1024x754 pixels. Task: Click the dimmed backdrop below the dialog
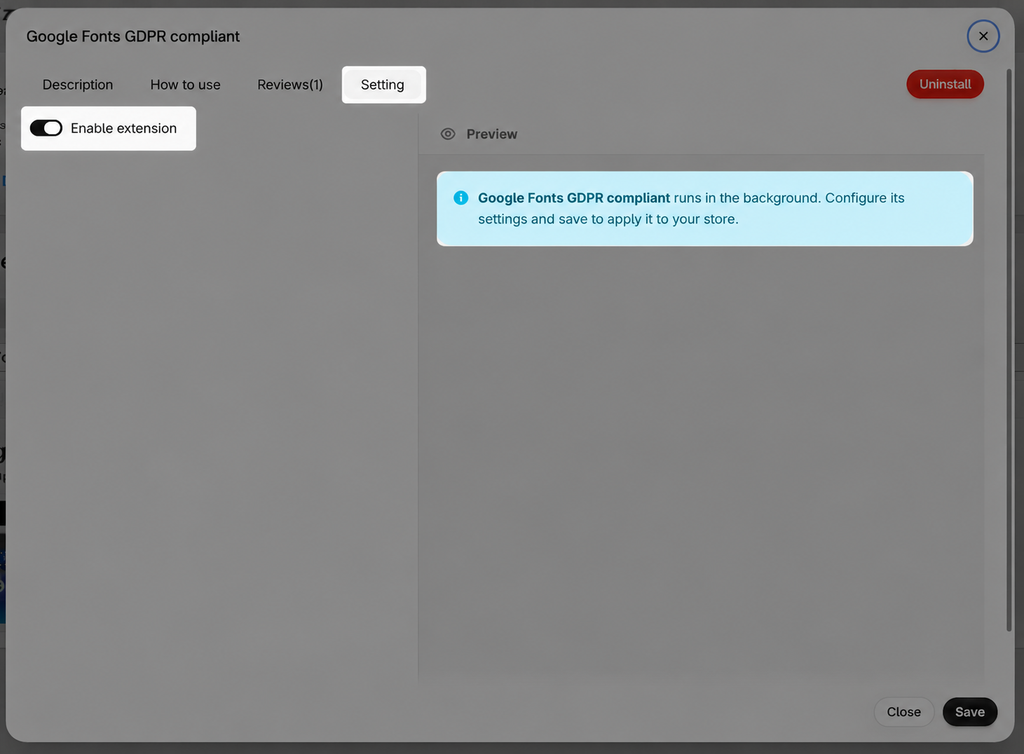click(x=512, y=748)
